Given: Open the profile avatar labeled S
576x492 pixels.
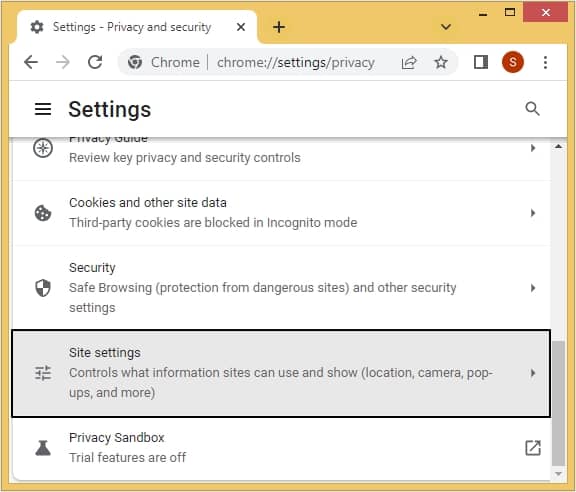Looking at the screenshot, I should 513,62.
